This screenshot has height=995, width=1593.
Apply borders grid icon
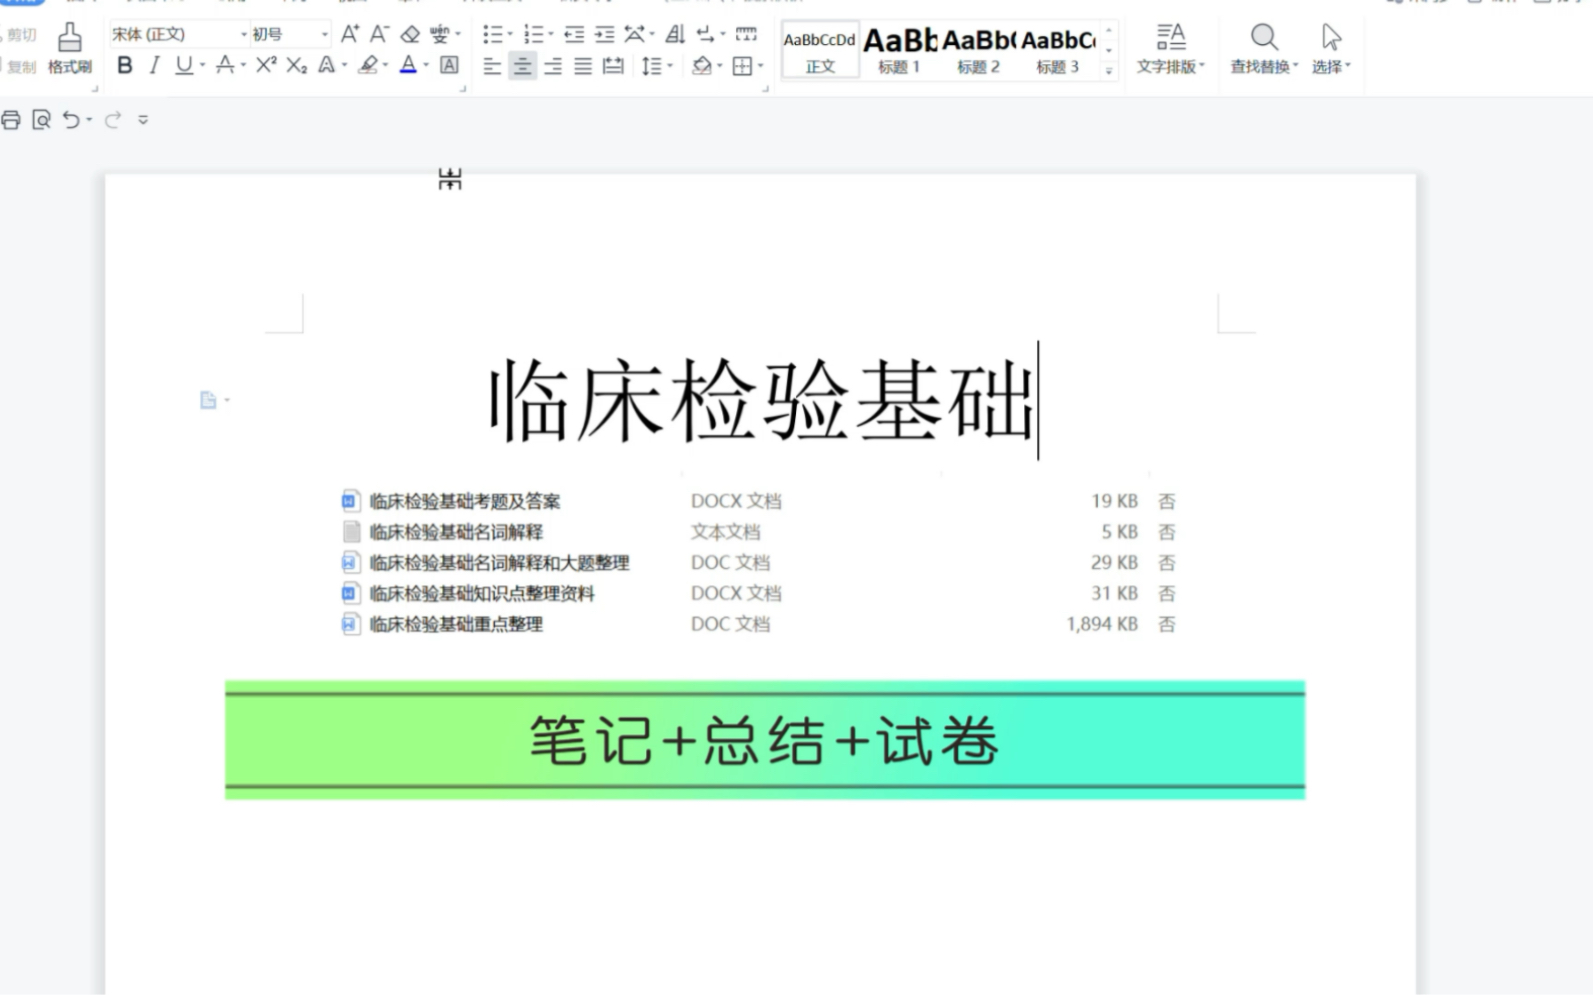742,66
